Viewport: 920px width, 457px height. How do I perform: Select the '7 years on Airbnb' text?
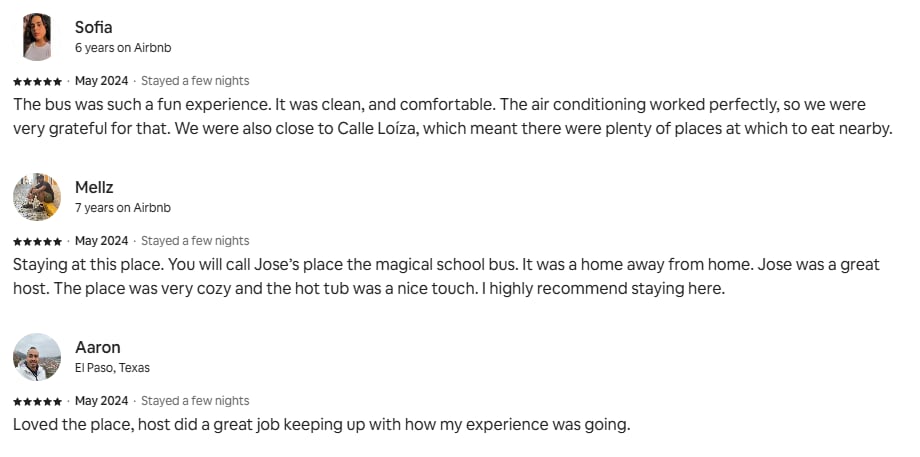(x=123, y=208)
